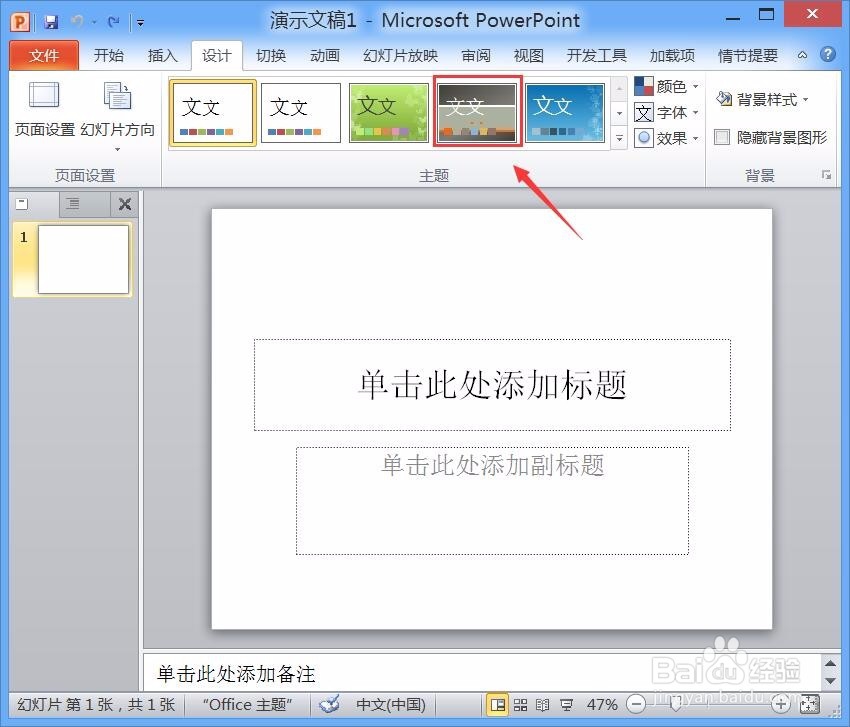
Task: Start Slide Show view icon
Action: pyautogui.click(x=566, y=705)
